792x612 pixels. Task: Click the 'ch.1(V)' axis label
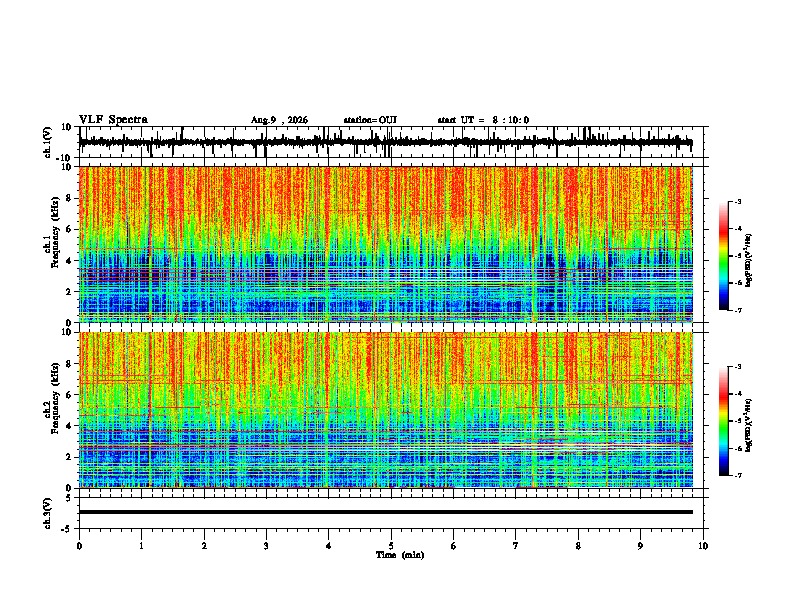click(49, 142)
